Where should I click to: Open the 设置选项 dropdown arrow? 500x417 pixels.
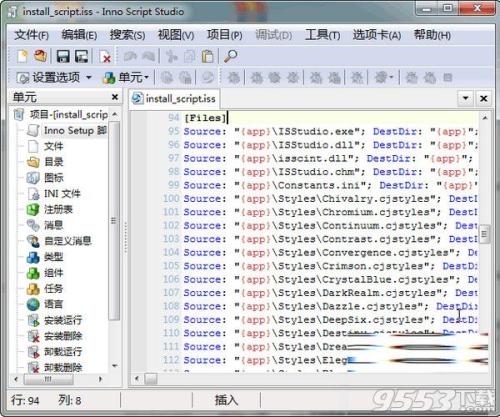coord(89,78)
